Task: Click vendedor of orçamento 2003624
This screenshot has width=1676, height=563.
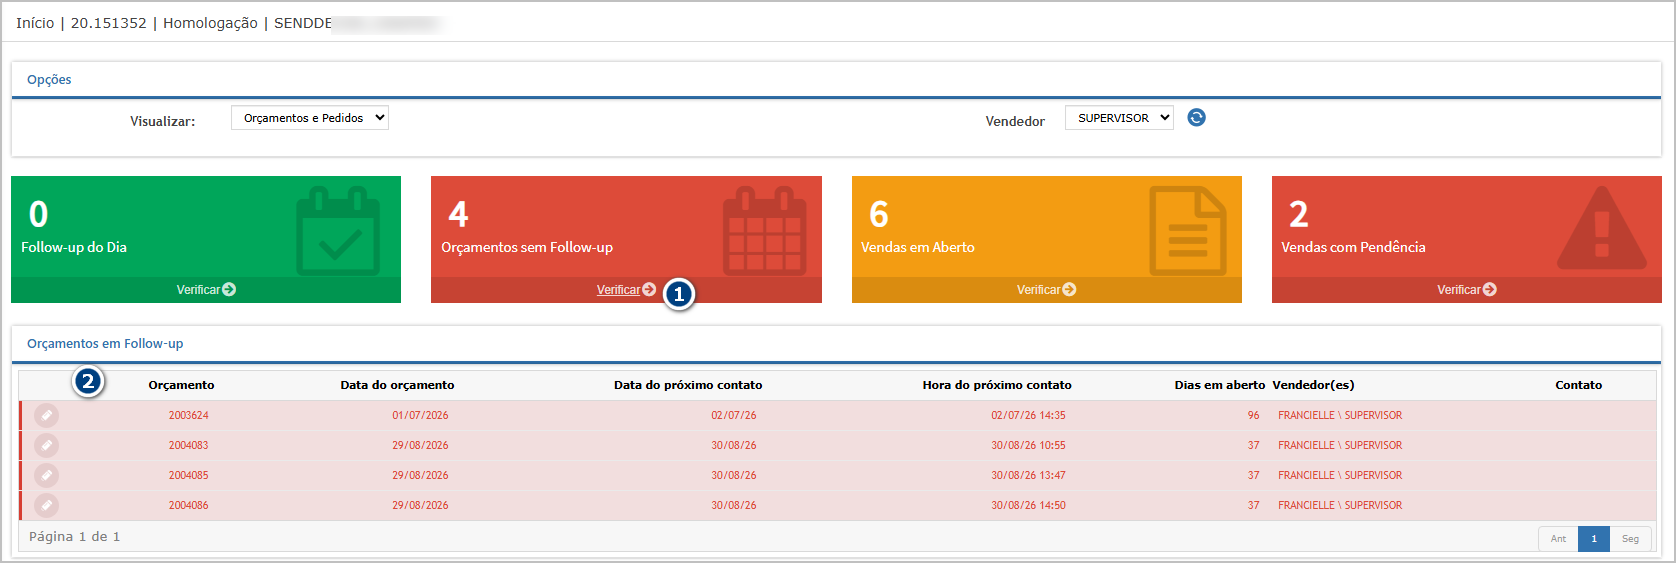Action: coord(1340,415)
